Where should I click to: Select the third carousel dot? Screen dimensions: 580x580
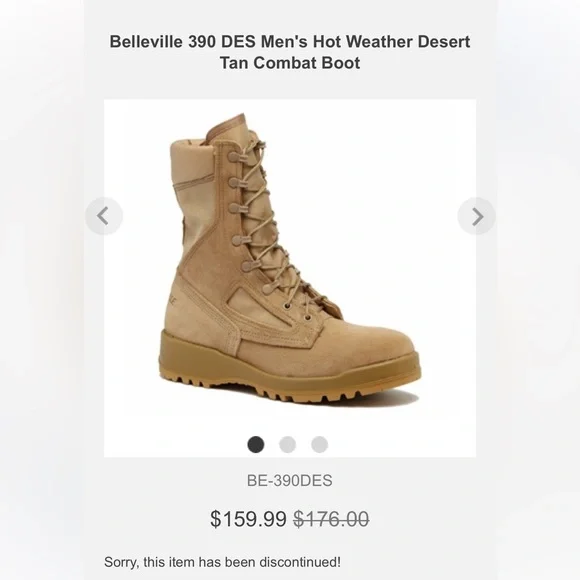pos(320,444)
